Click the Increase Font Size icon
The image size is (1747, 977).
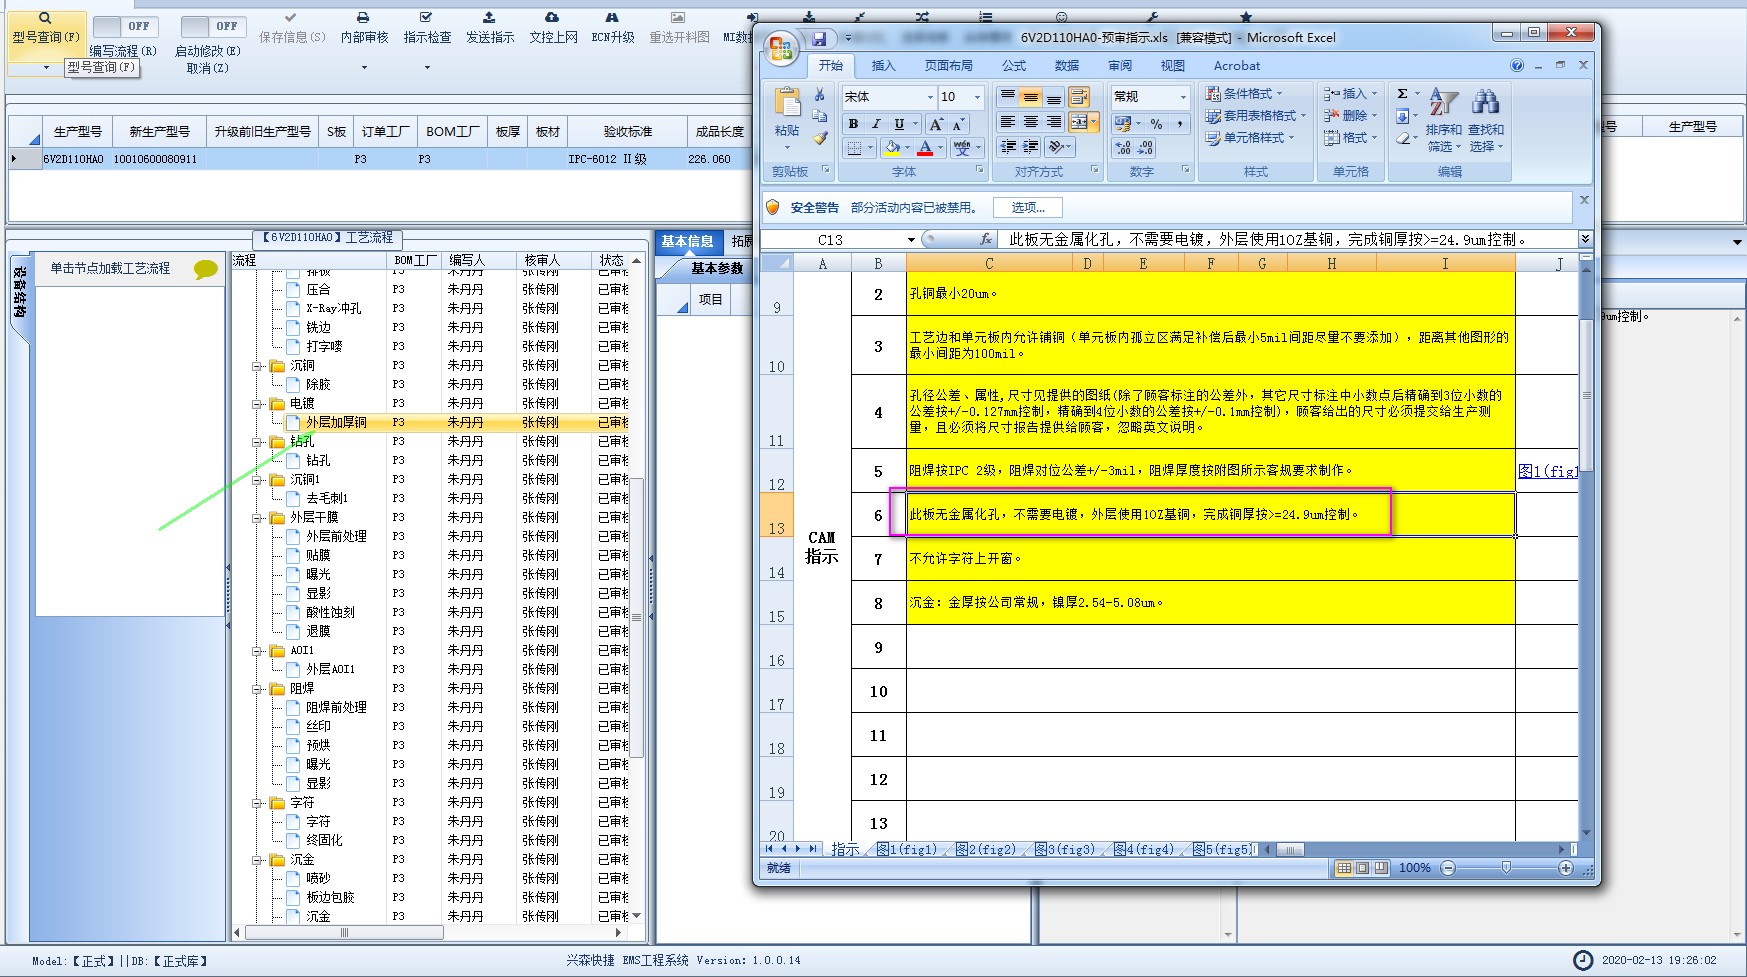(936, 124)
